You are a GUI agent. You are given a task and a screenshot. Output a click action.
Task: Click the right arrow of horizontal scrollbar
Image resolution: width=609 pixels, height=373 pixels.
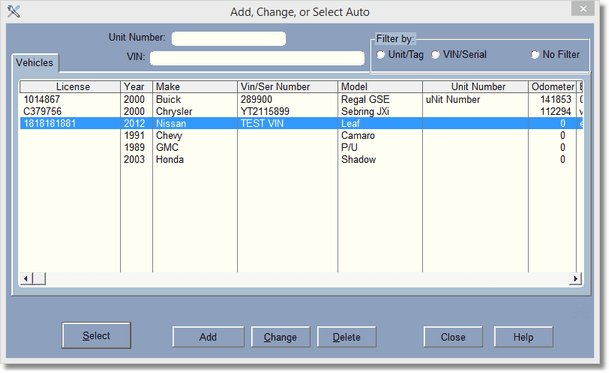[x=575, y=279]
